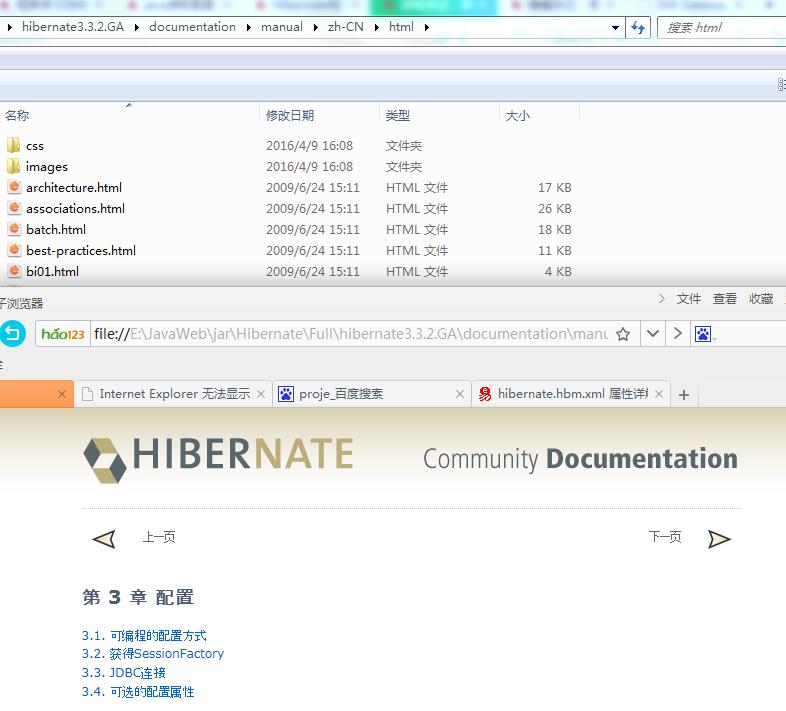
Task: Click the 下一页 link
Action: pyautogui.click(x=665, y=538)
